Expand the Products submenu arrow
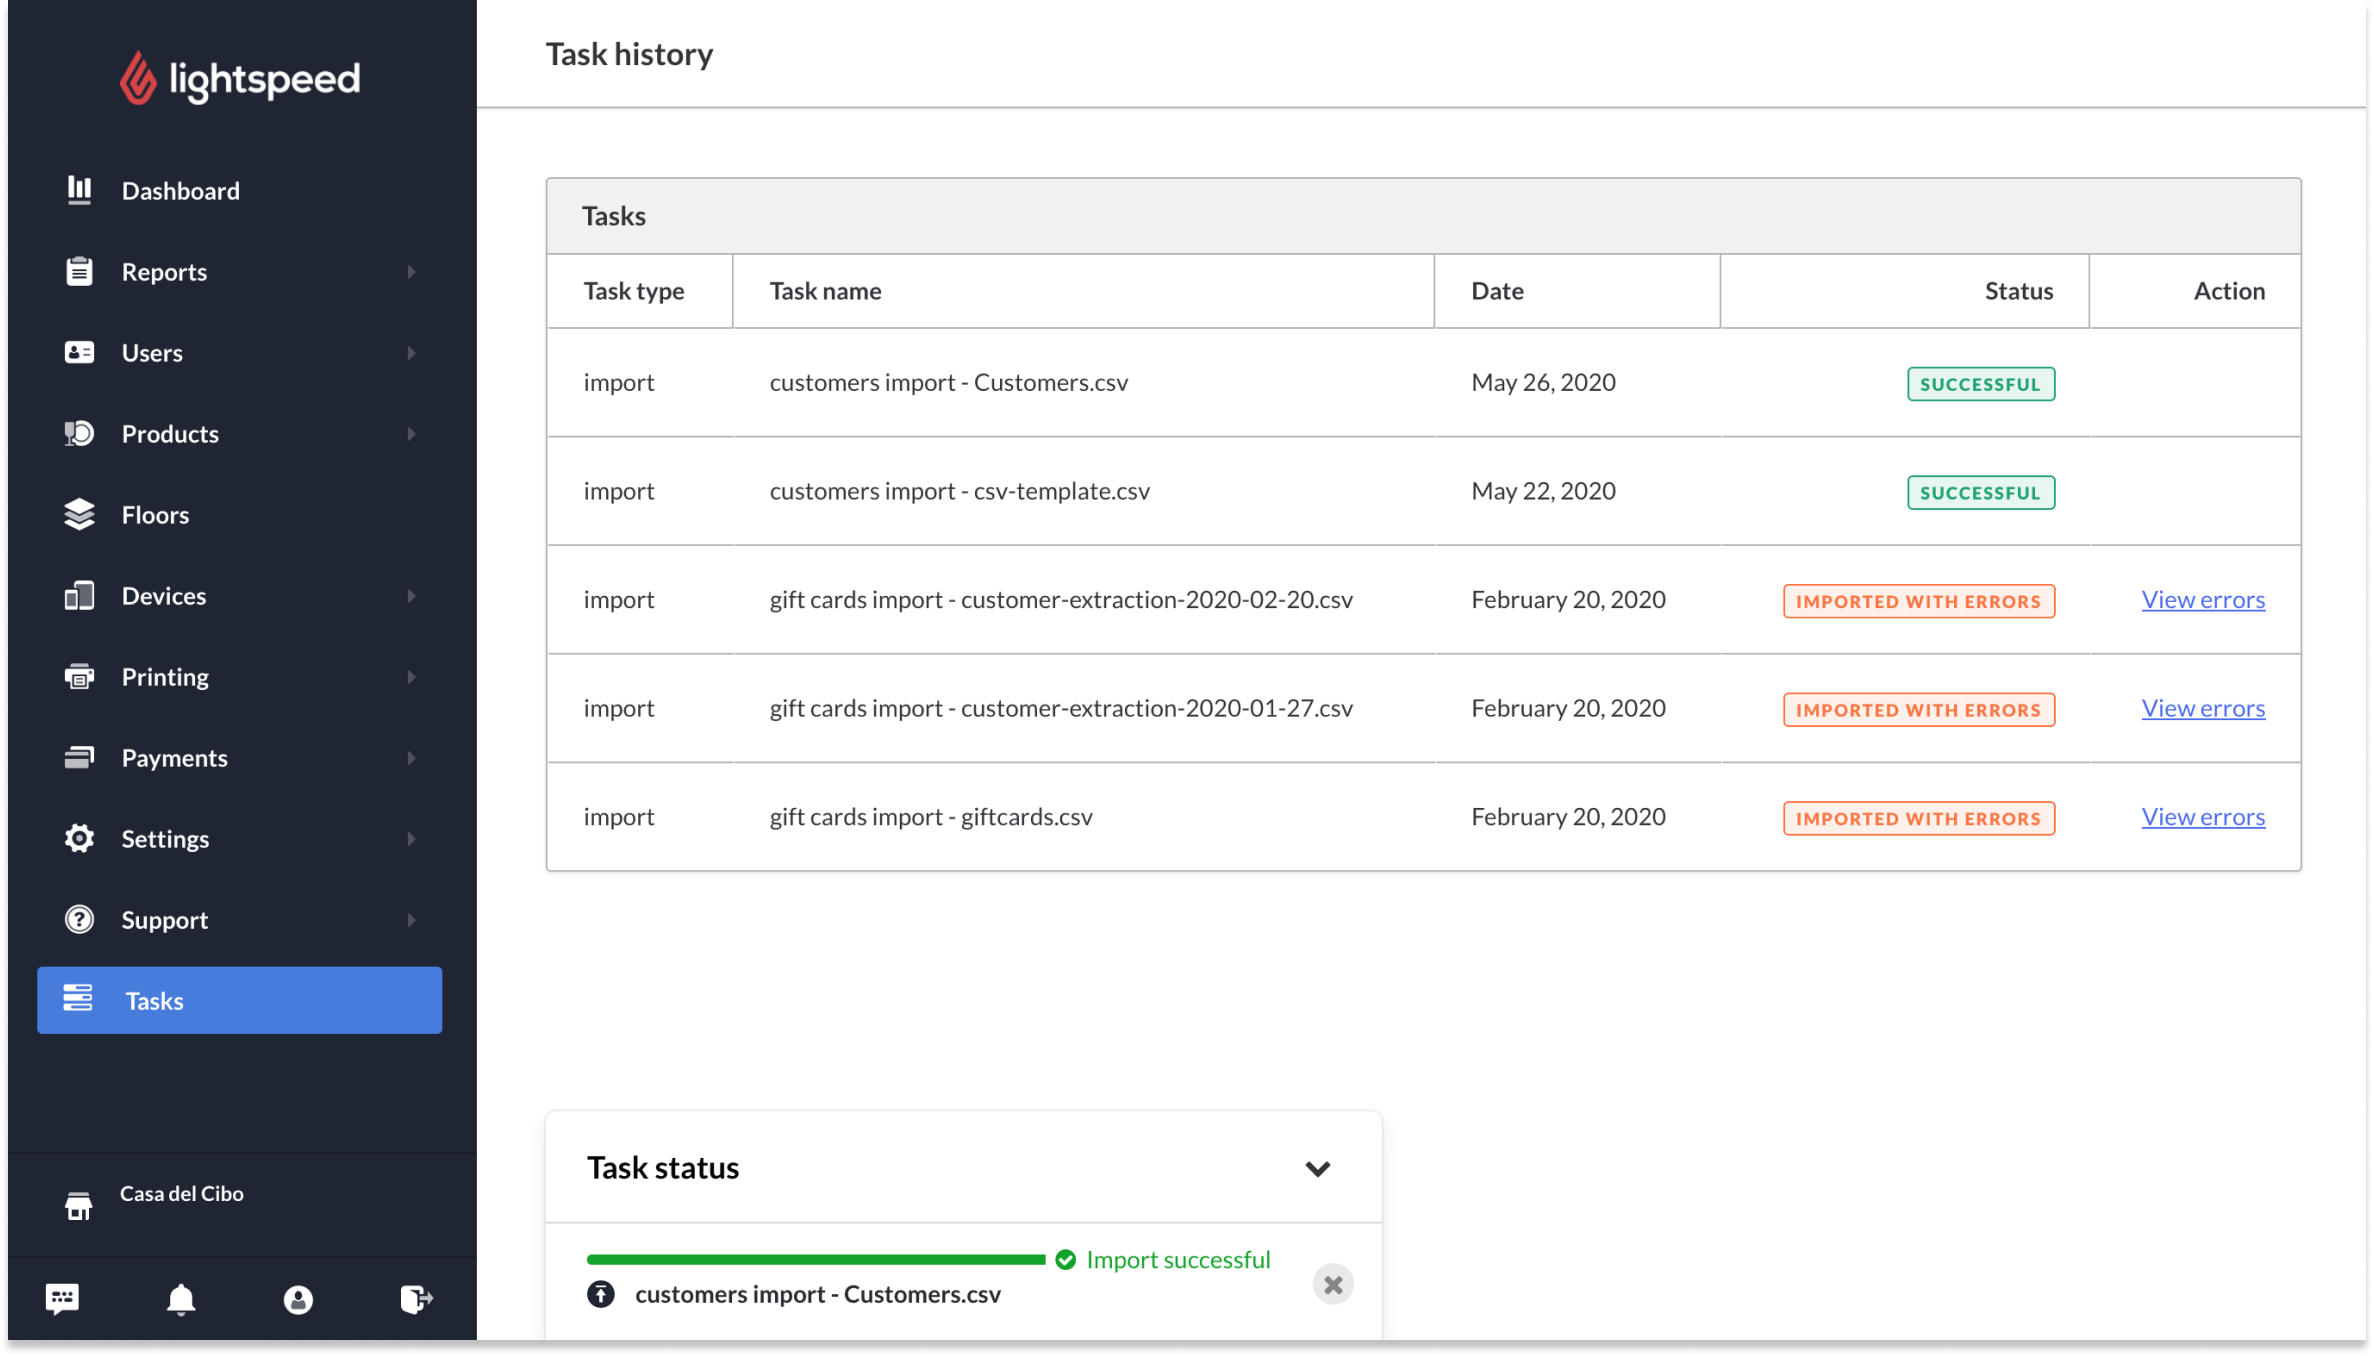This screenshot has width=2374, height=1356. [411, 434]
